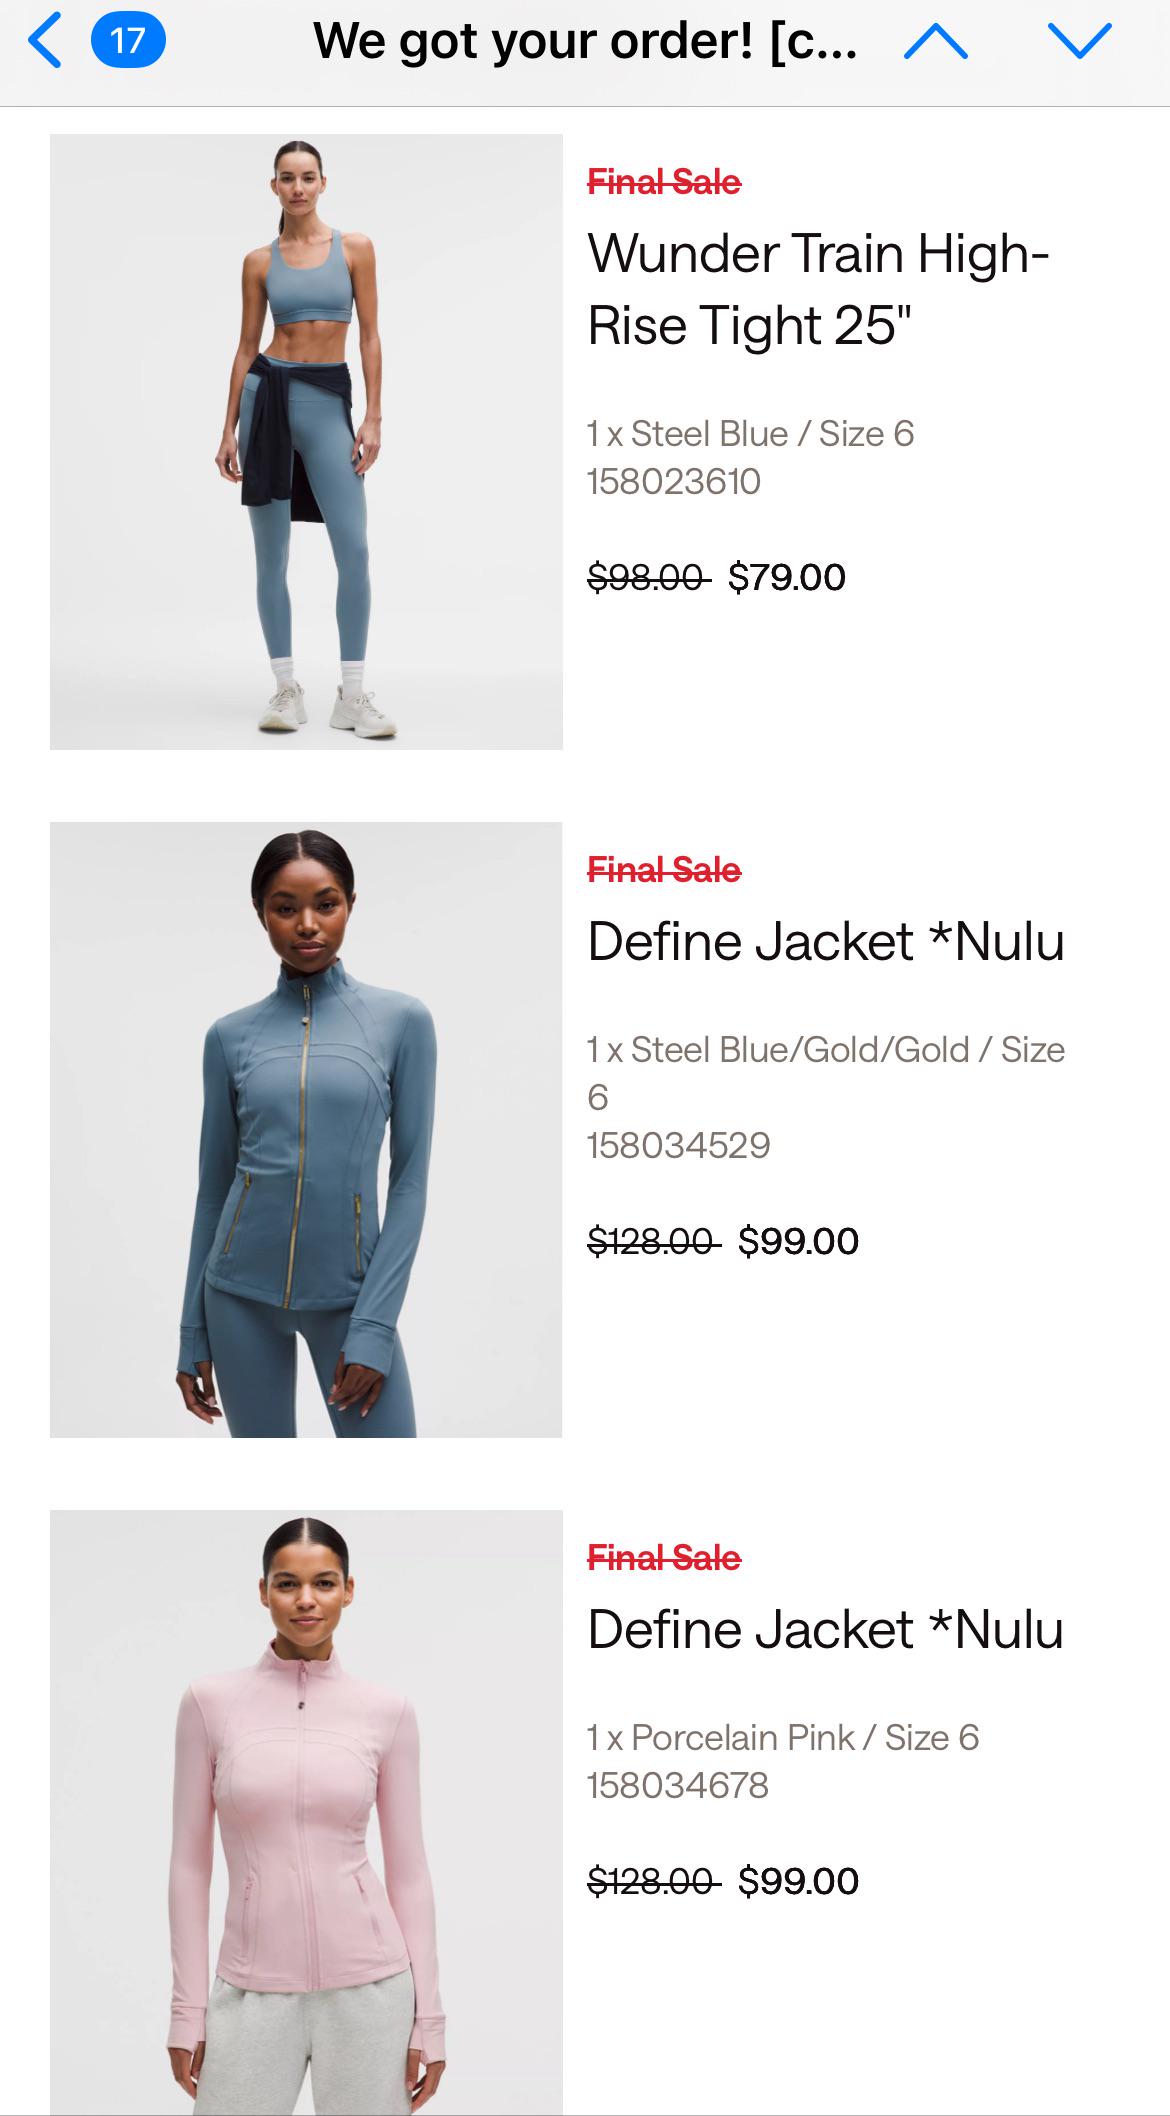Viewport: 1170px width, 2116px height.
Task: Tap item number 158023610
Action: coord(674,482)
